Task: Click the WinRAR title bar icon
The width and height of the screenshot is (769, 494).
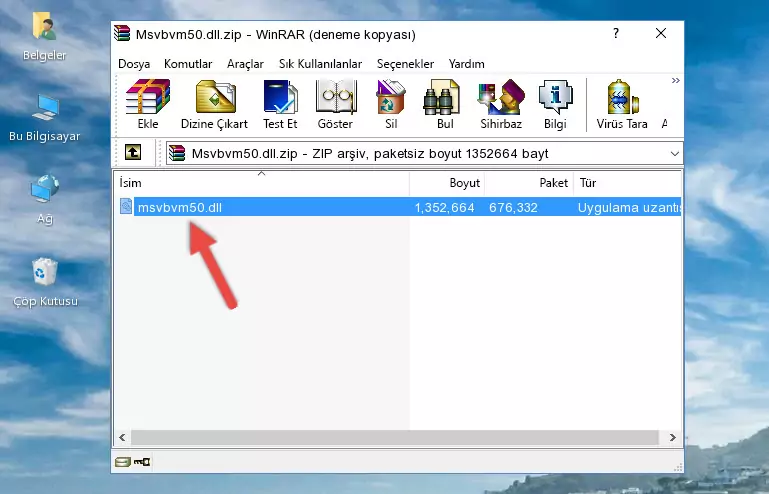Action: tap(122, 33)
